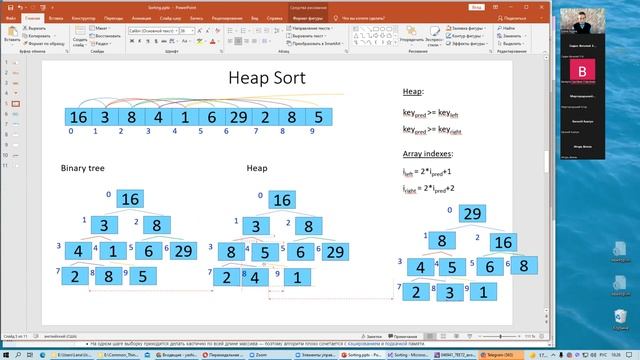Screen dimensions: 640x360
Task: Open Windows Start menu
Action: 6,355
